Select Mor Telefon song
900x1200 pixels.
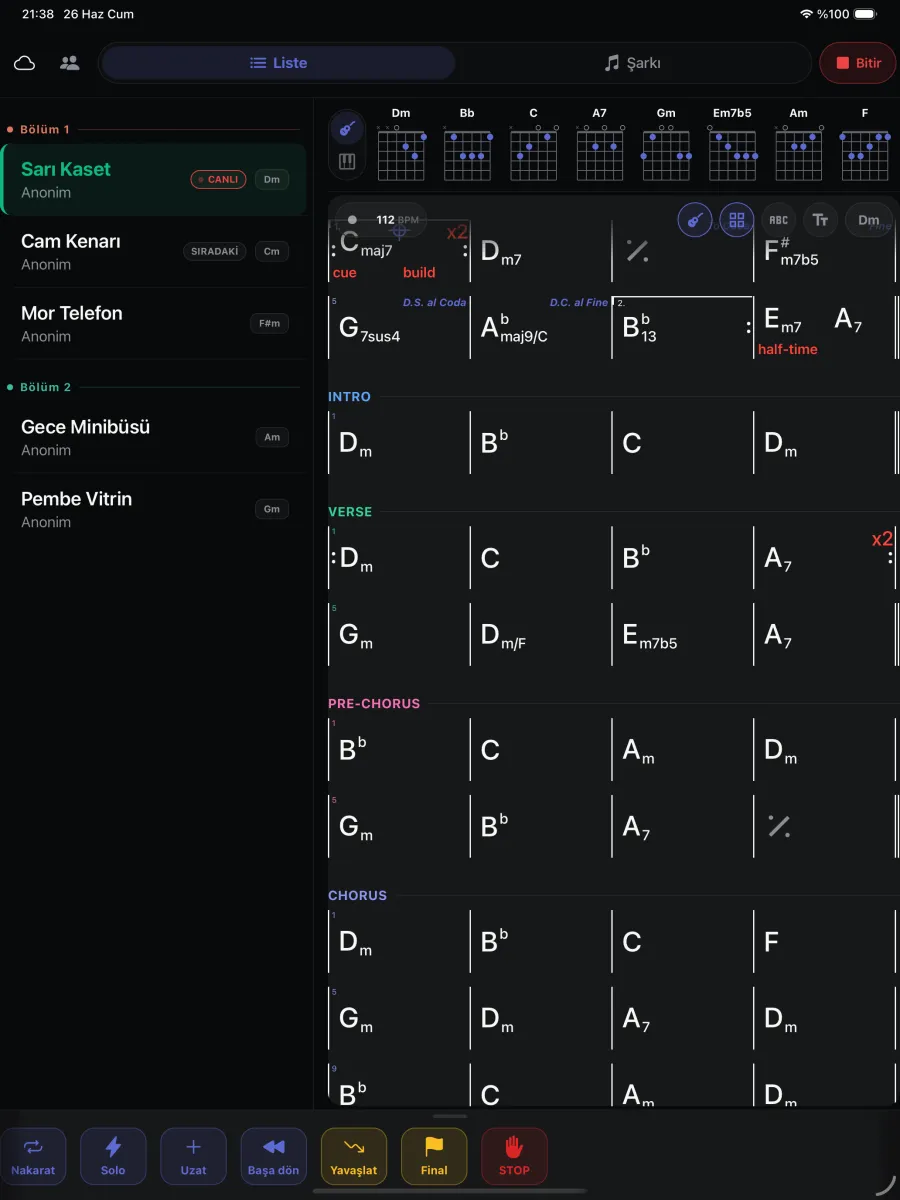click(154, 324)
